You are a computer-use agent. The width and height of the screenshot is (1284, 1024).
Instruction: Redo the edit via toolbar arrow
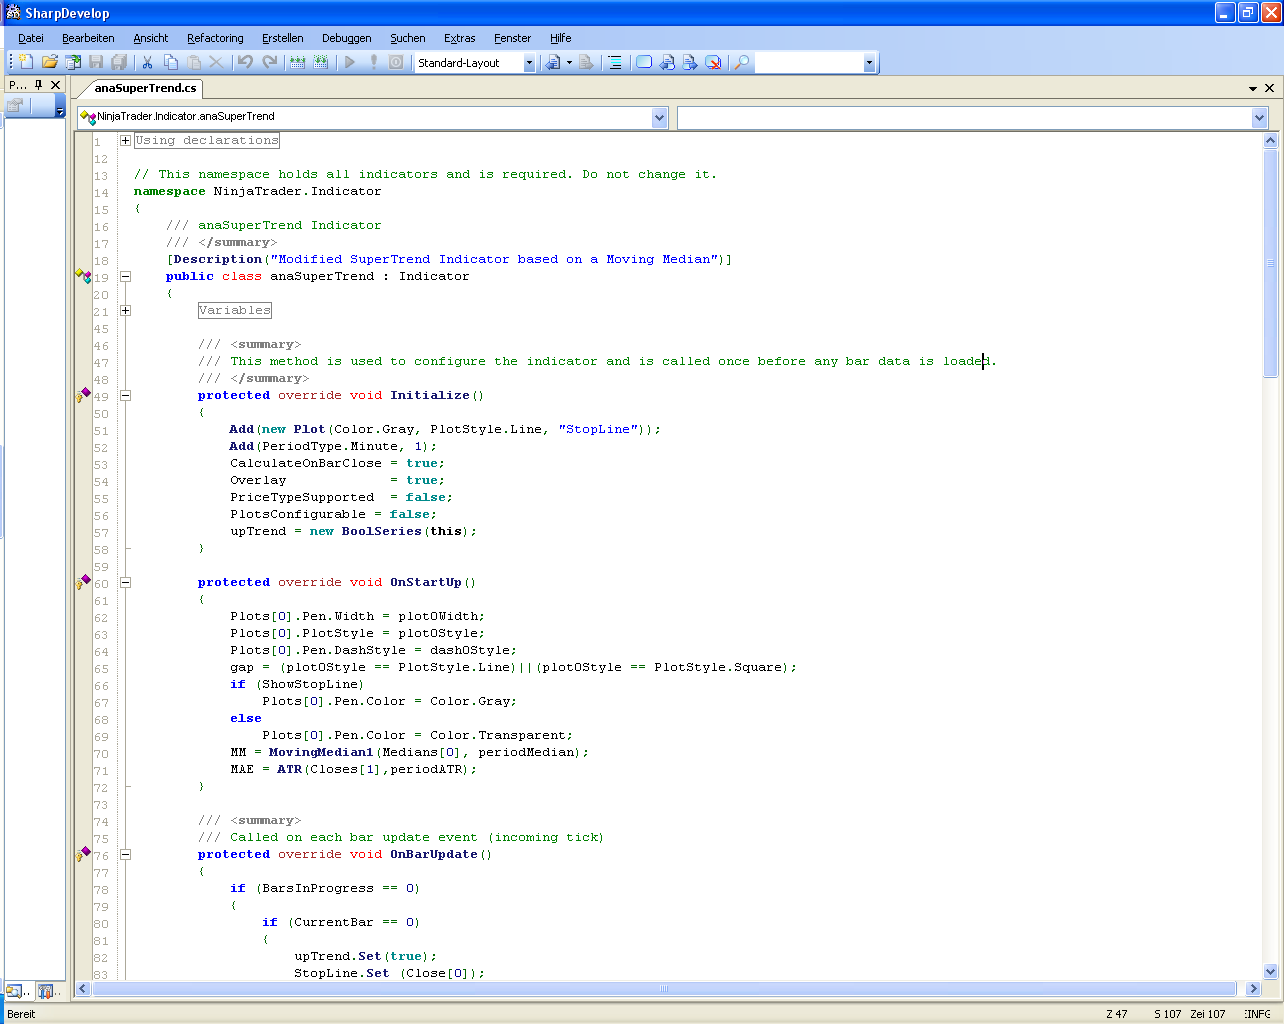pyautogui.click(x=269, y=62)
